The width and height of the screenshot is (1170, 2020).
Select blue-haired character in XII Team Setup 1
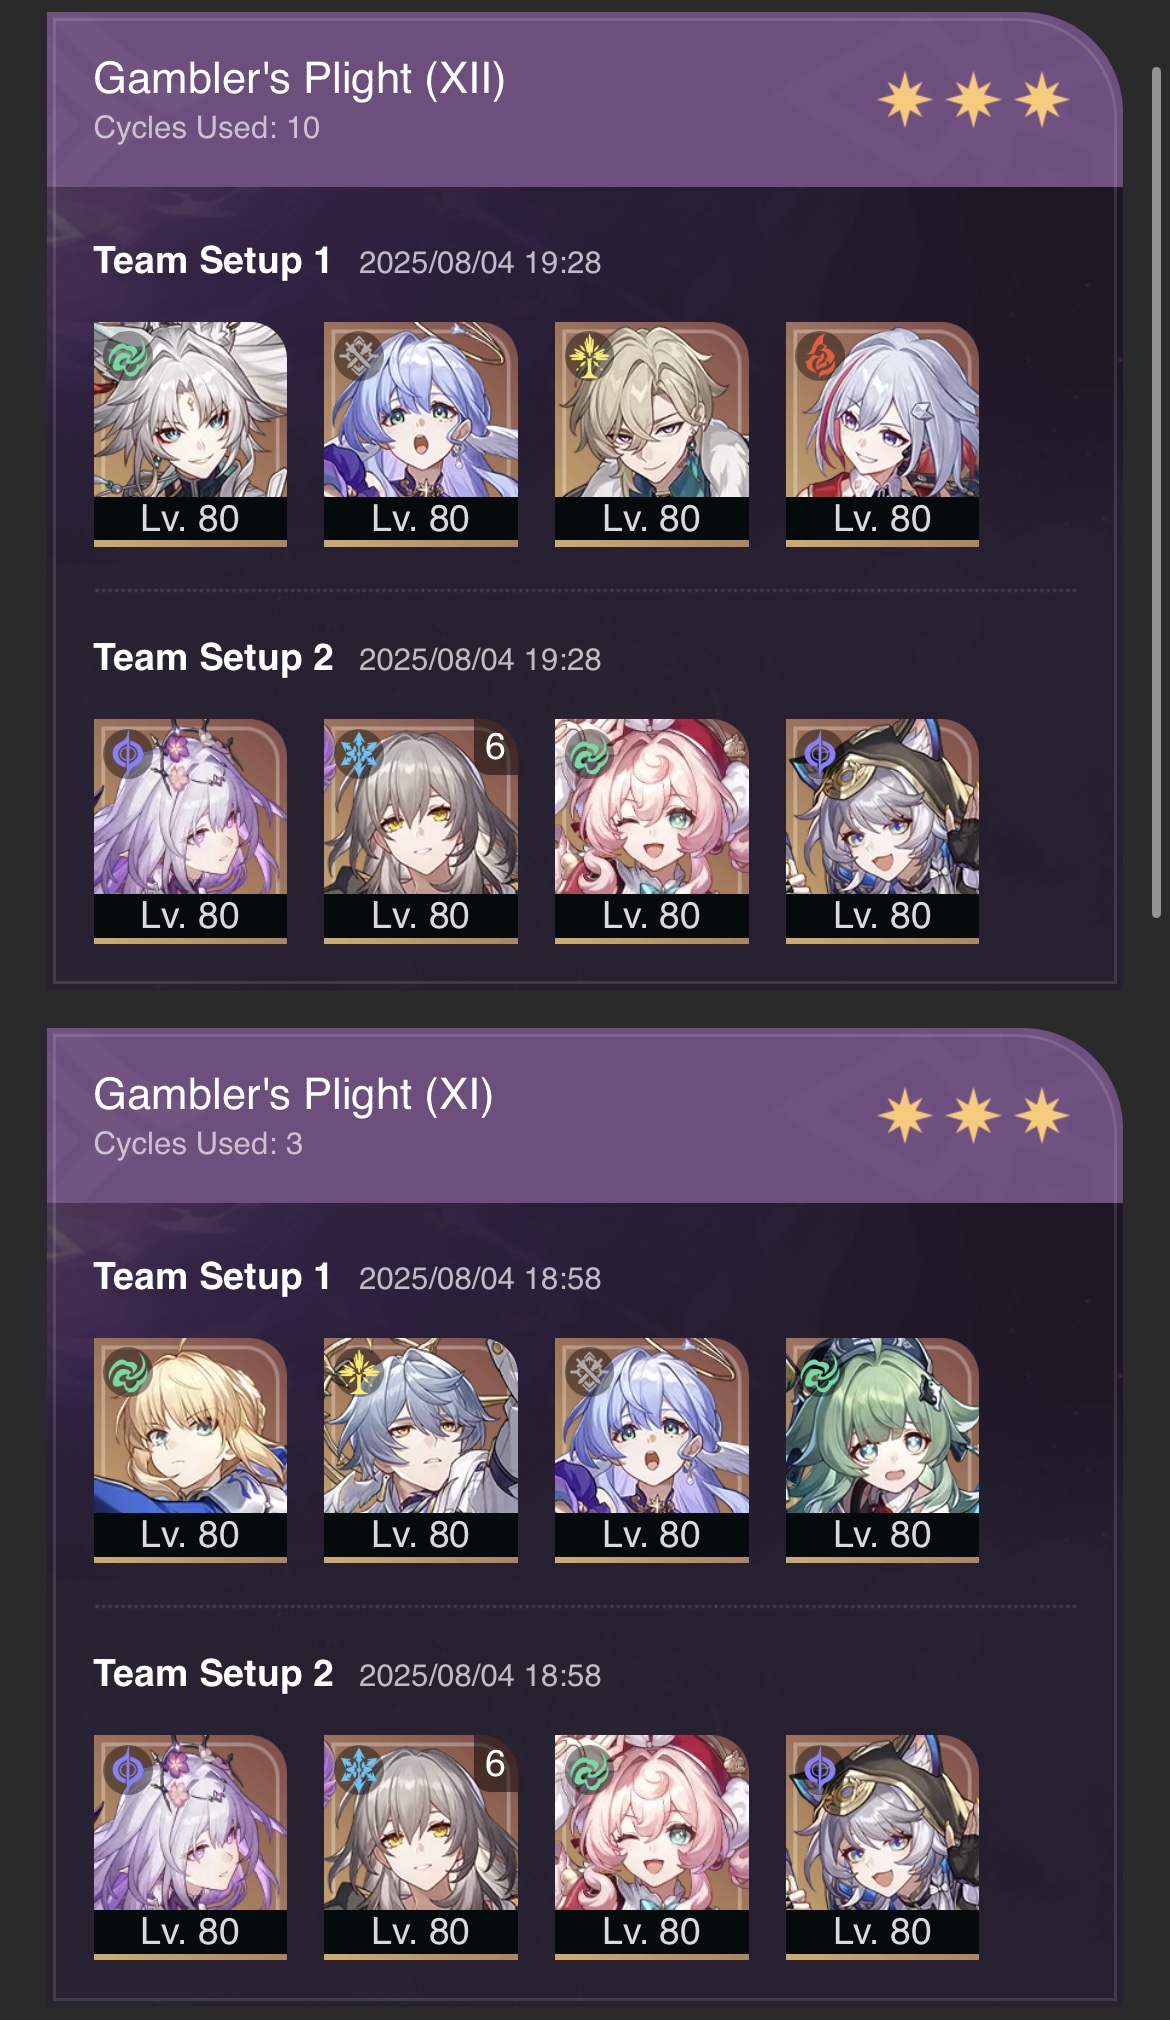pos(421,433)
